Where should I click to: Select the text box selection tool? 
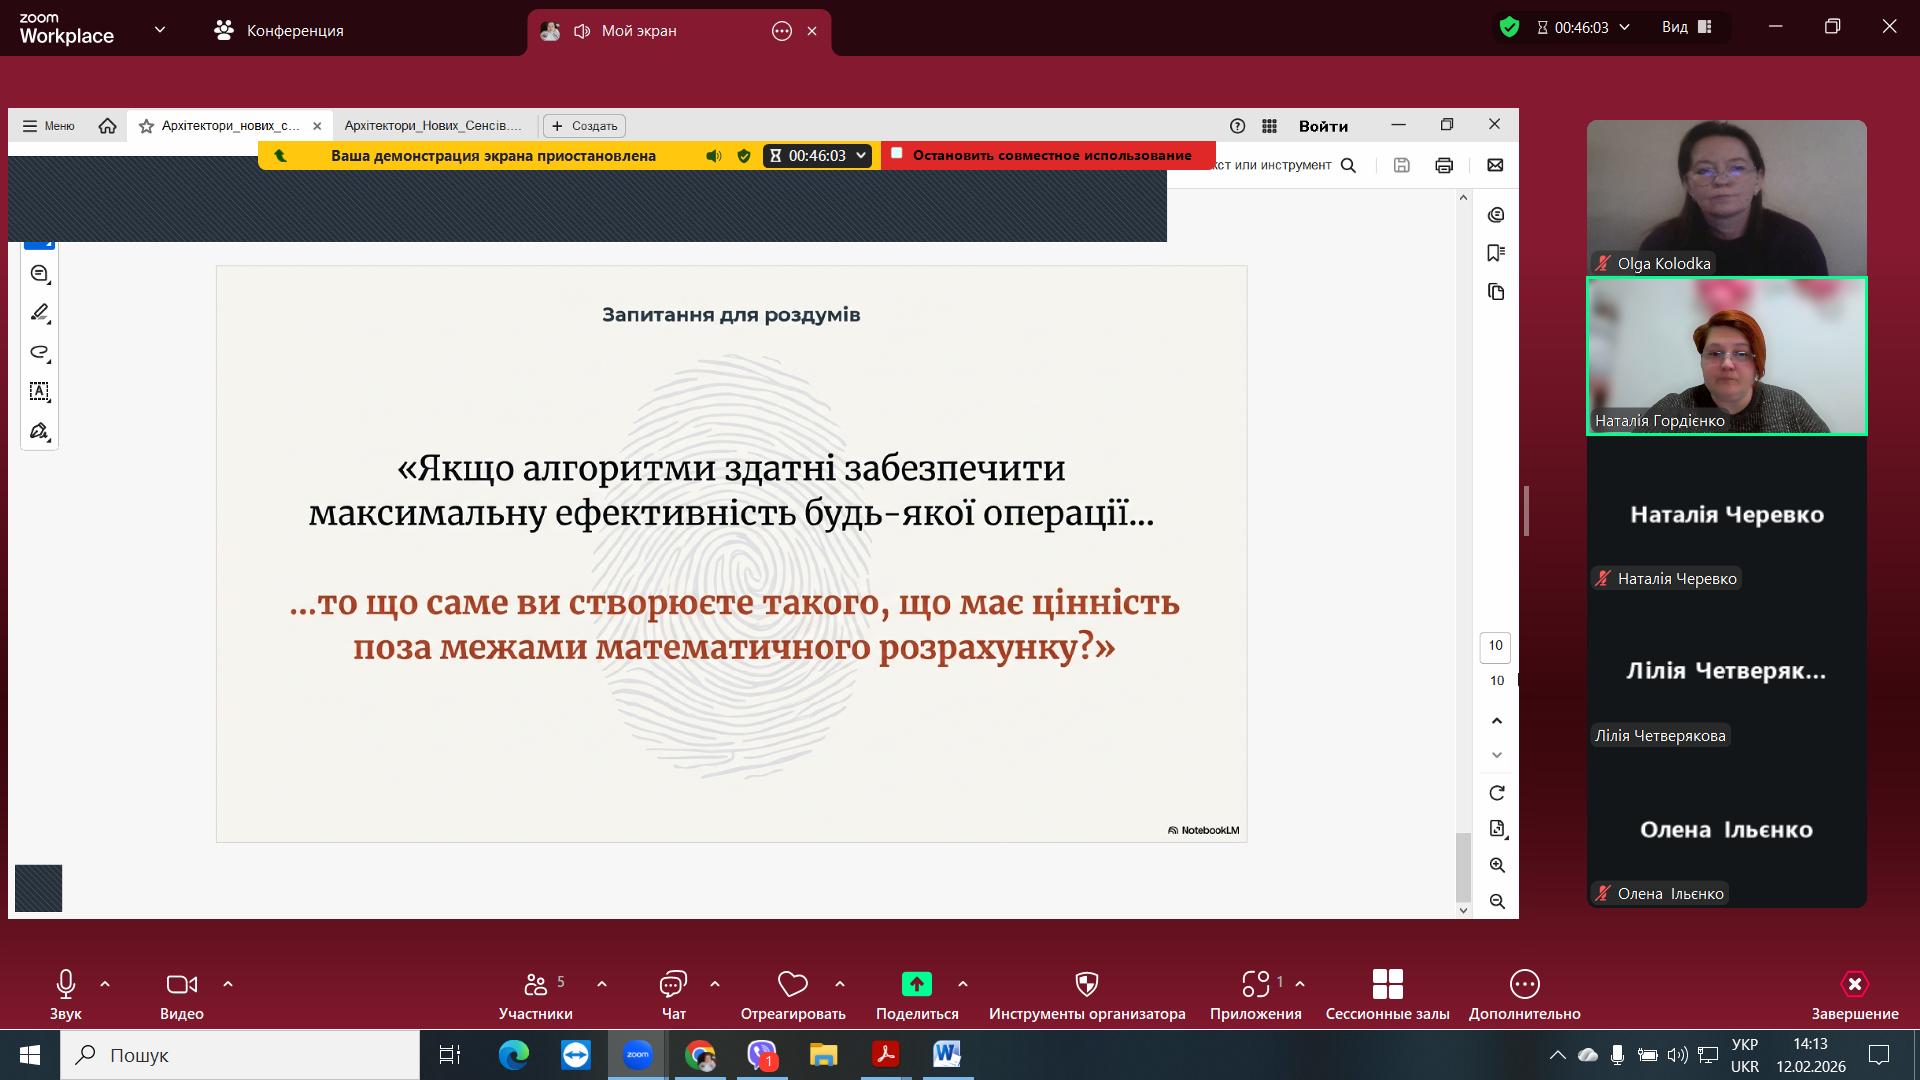click(39, 392)
